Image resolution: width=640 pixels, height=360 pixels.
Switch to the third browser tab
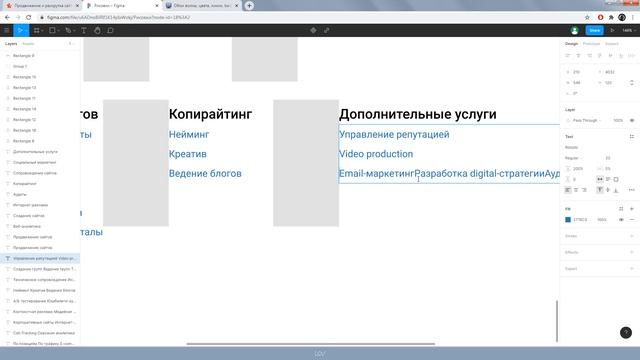202,6
